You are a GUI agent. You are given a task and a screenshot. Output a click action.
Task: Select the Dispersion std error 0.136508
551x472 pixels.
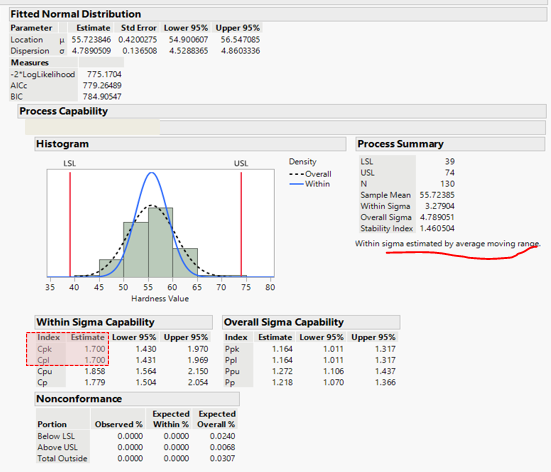[140, 51]
